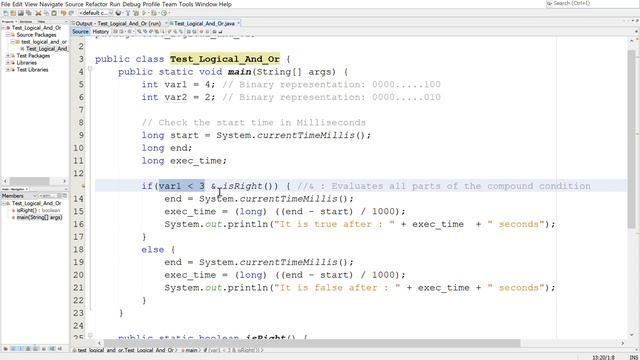This screenshot has width=640, height=360.
Task: Collapse the Test_Logical_And_Or project node
Action: (x=4, y=28)
